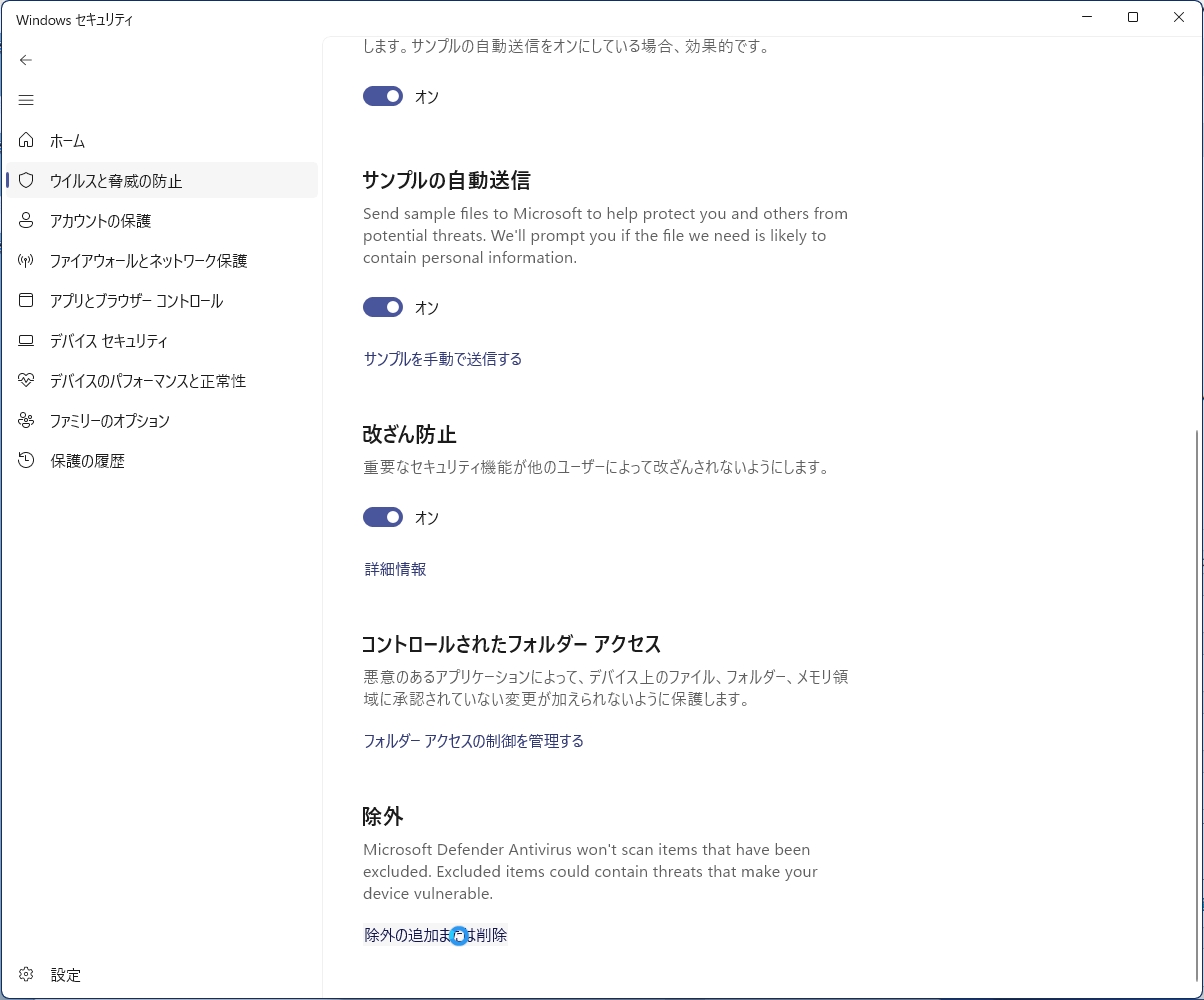
Task: Click フォルダー アクセスの制御を管理する link
Action: pos(474,741)
